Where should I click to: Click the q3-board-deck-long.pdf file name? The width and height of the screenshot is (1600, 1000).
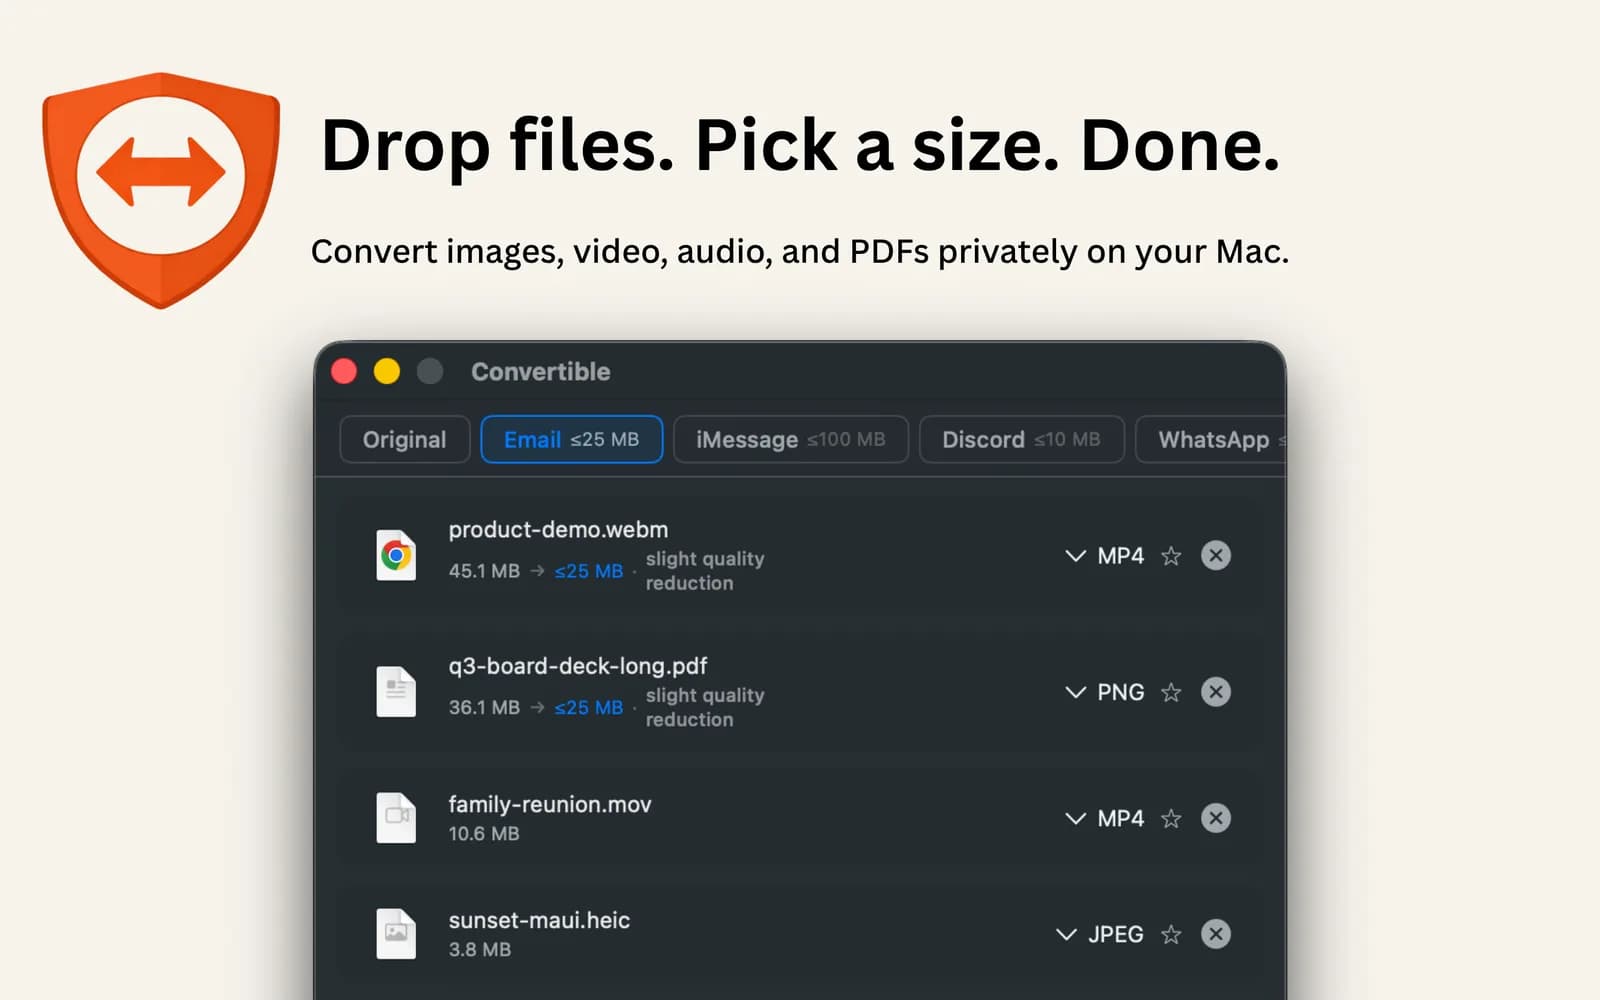[578, 666]
